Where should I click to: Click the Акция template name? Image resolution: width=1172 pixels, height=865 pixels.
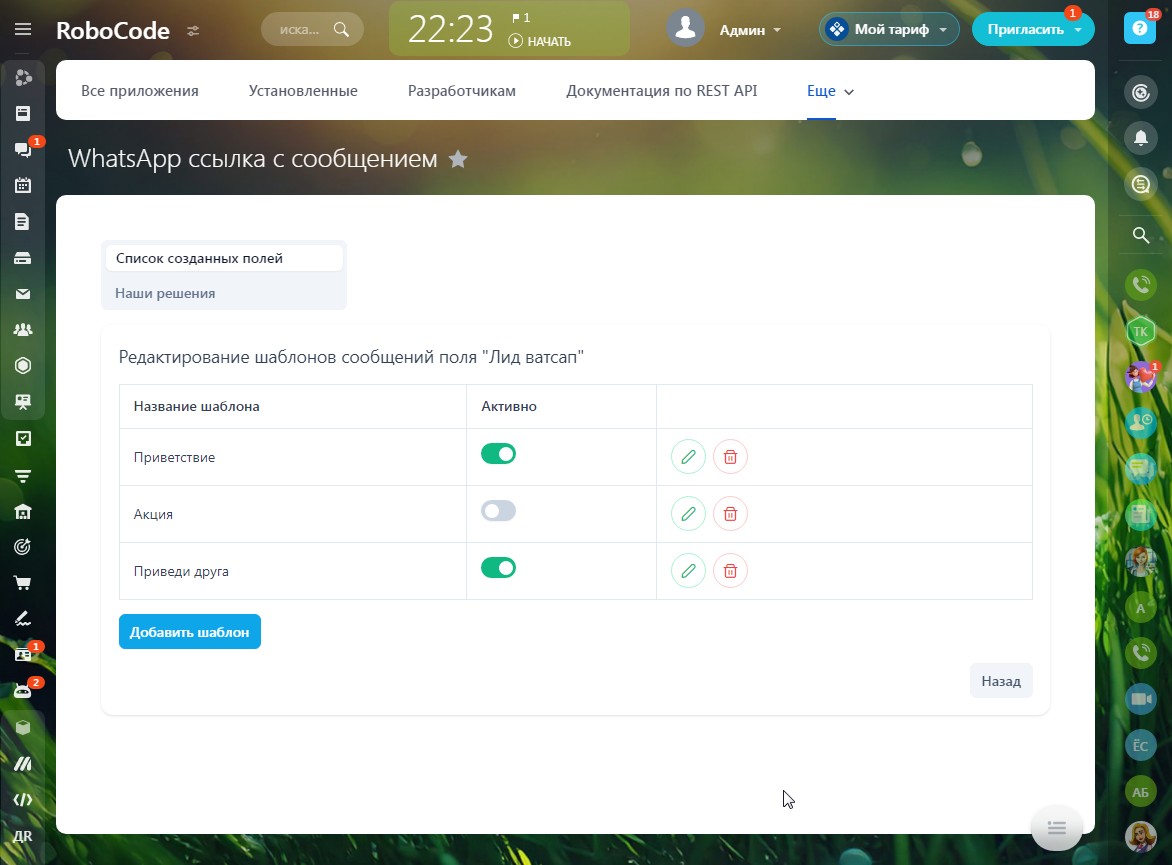153,514
